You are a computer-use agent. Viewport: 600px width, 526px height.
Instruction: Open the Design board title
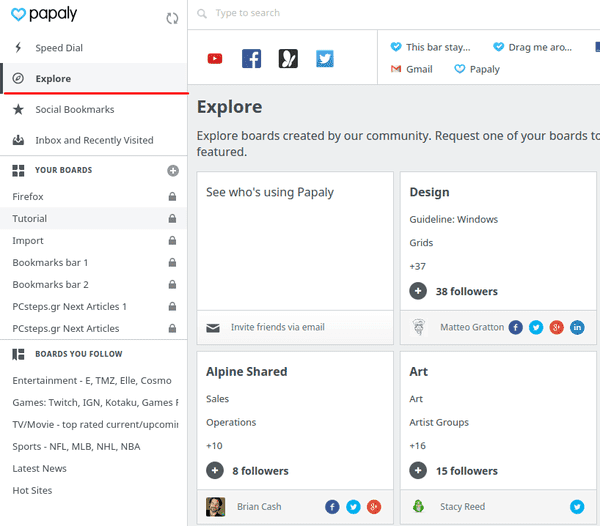429,192
